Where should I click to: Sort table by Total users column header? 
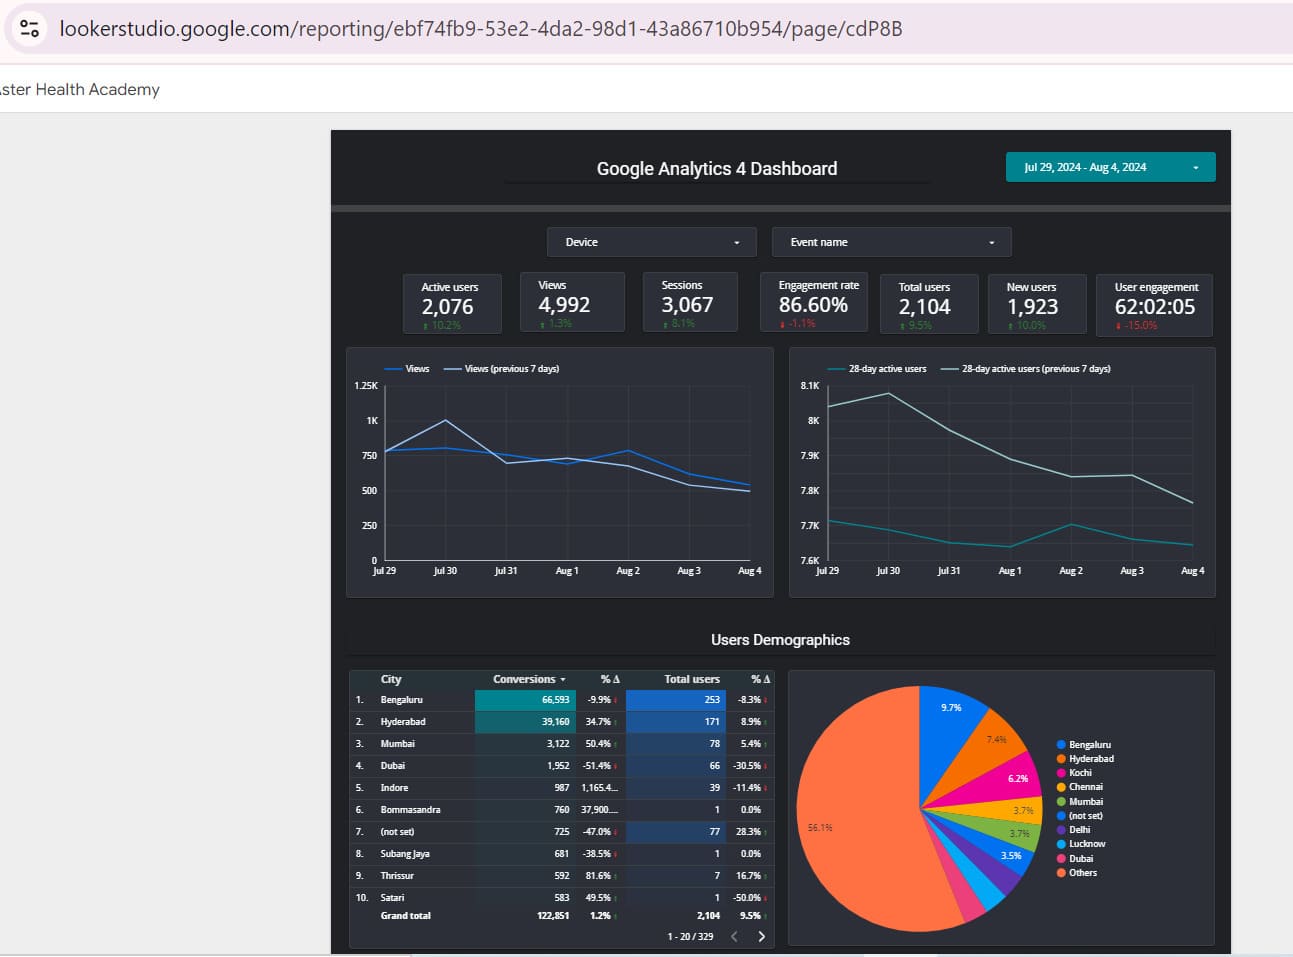[692, 679]
